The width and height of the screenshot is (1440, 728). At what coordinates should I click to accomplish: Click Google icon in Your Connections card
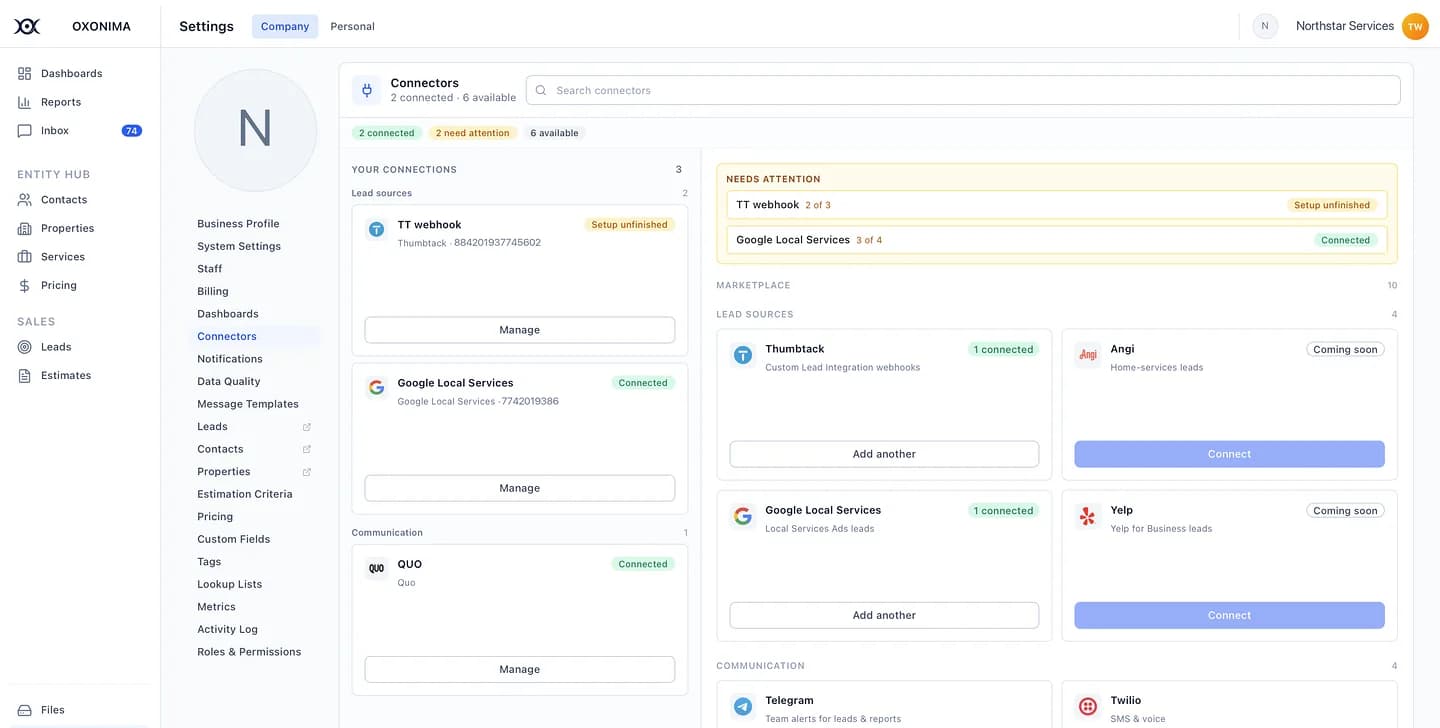click(377, 387)
